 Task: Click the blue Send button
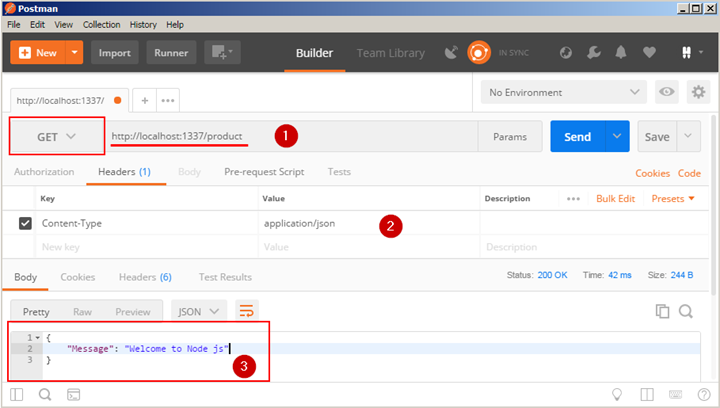pyautogui.click(x=578, y=137)
